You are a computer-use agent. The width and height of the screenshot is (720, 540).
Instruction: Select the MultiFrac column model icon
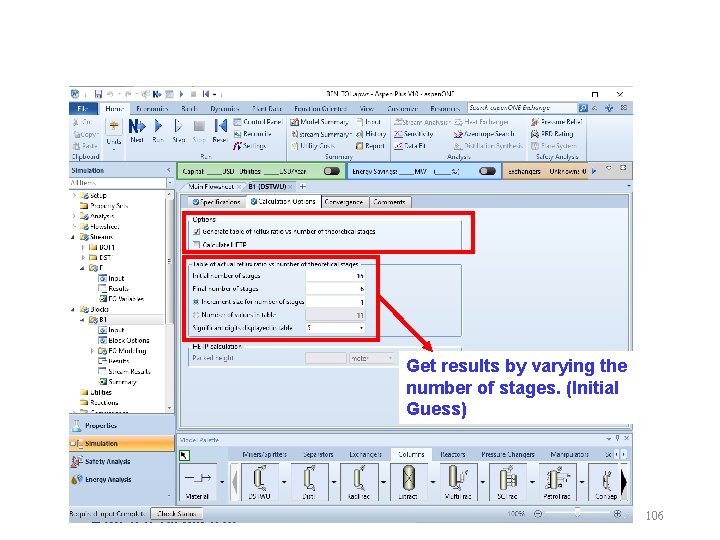[458, 482]
